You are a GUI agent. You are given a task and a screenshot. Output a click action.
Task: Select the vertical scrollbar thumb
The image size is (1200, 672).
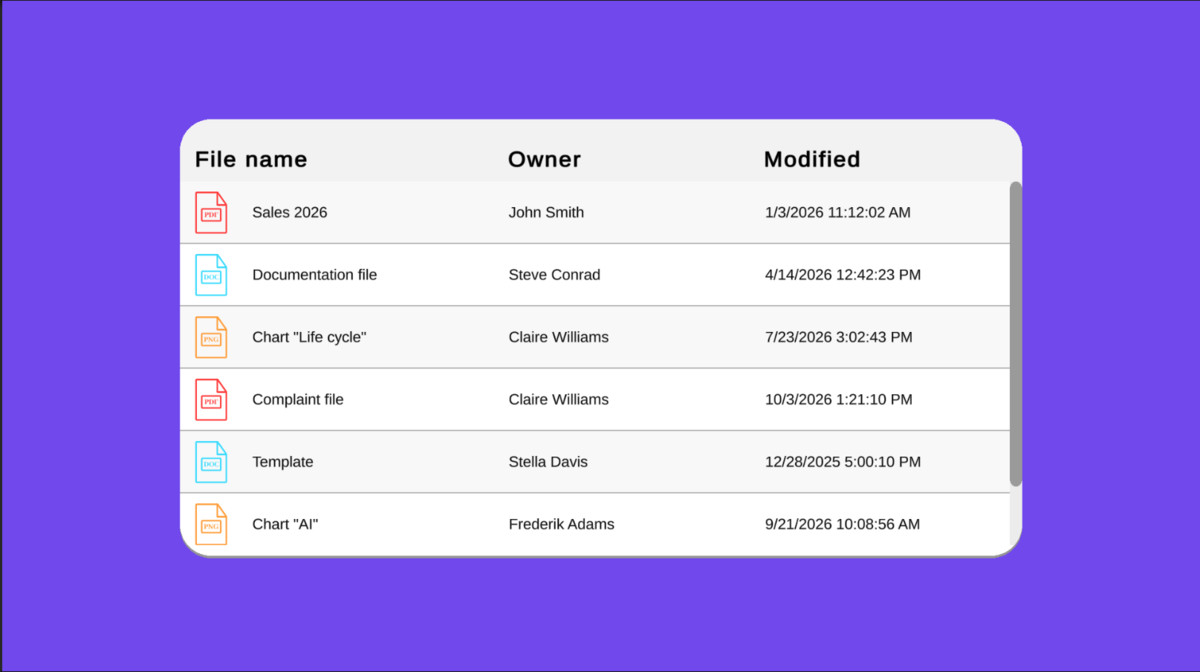pos(1016,334)
